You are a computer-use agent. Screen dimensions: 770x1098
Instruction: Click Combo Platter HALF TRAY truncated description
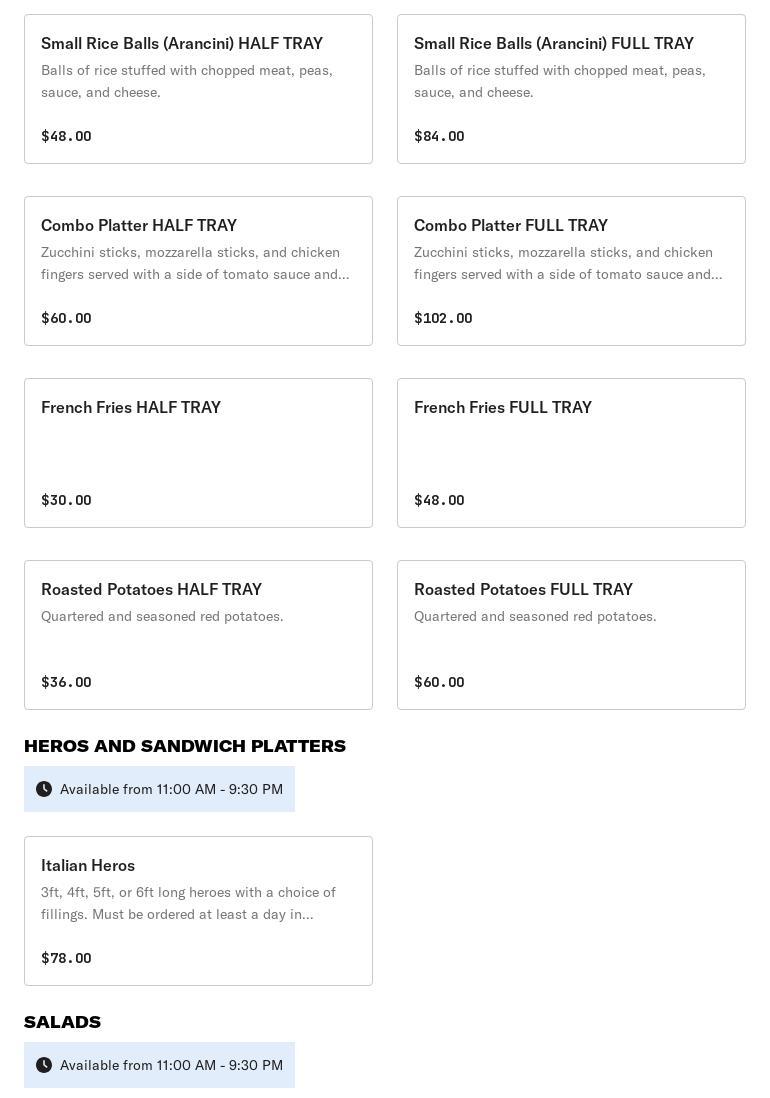(195, 263)
